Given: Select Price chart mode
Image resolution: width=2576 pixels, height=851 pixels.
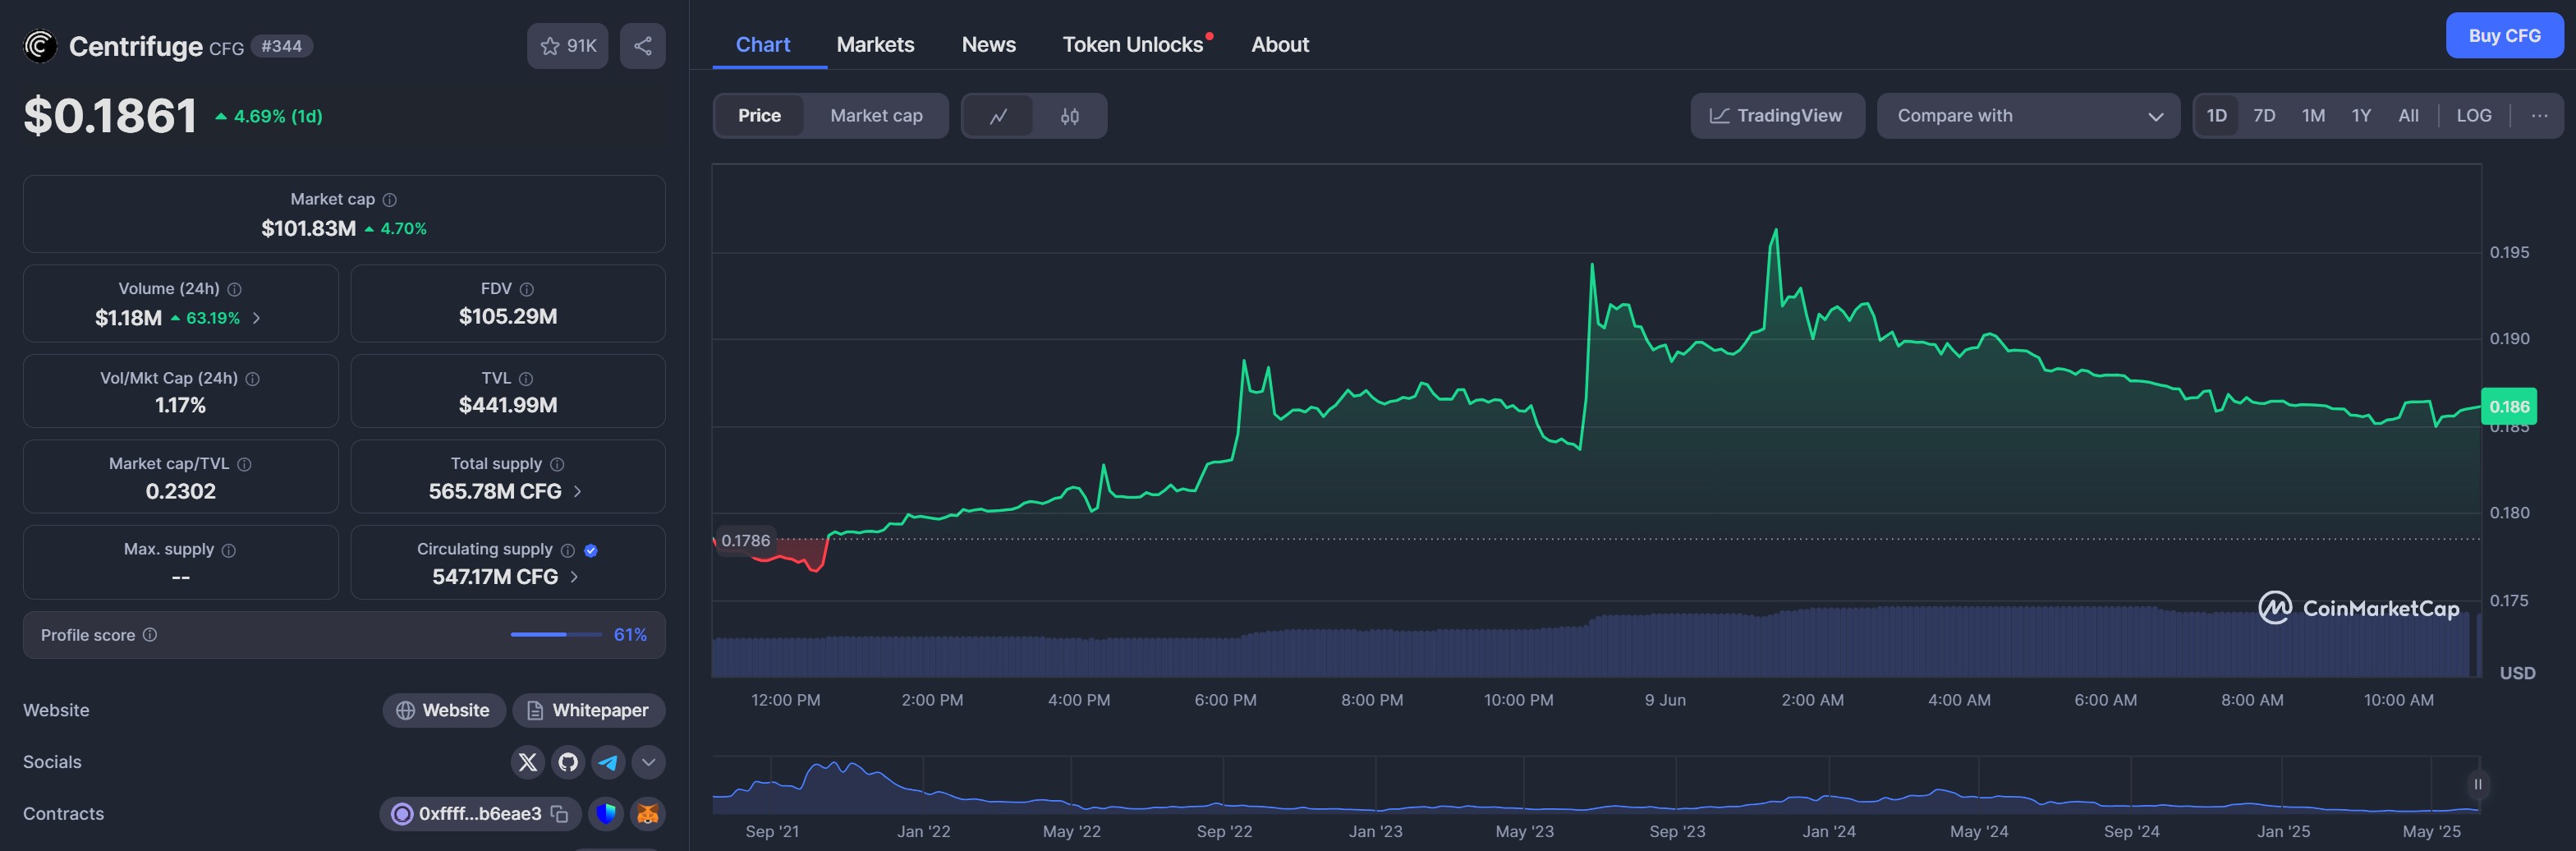Looking at the screenshot, I should click(x=759, y=116).
